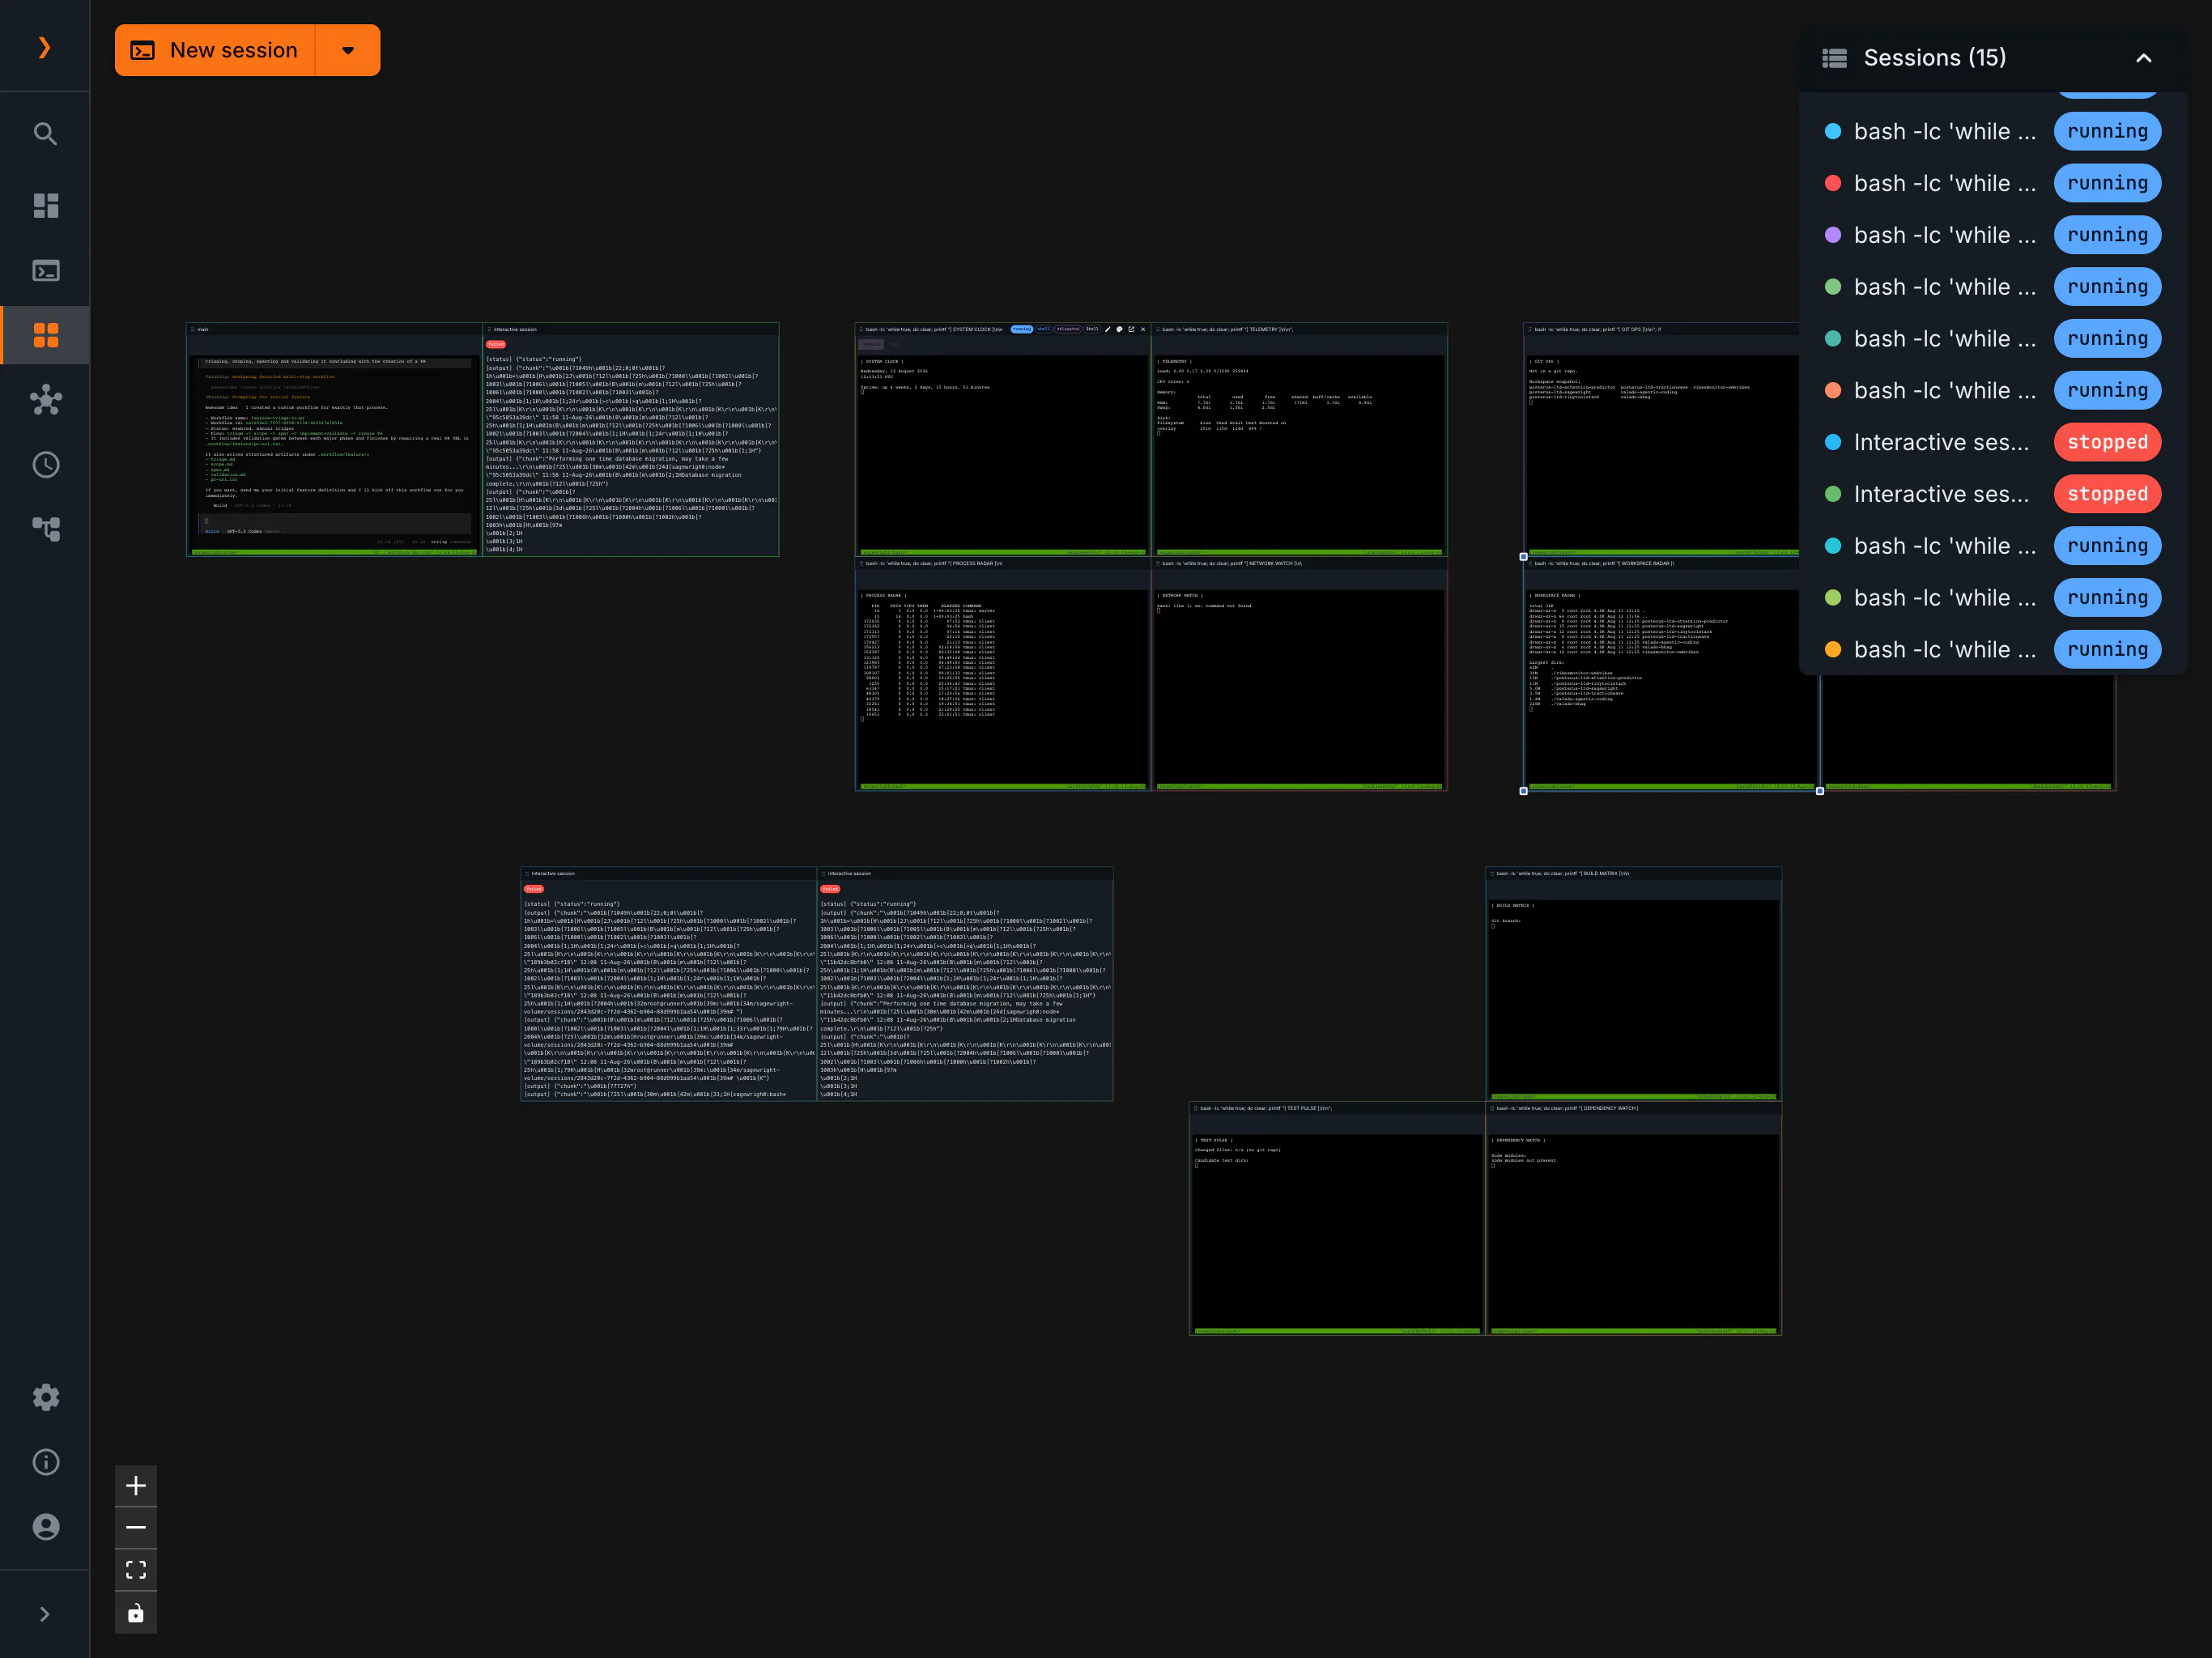
Task: Click running badge on red-dot bash session
Action: pos(2107,183)
